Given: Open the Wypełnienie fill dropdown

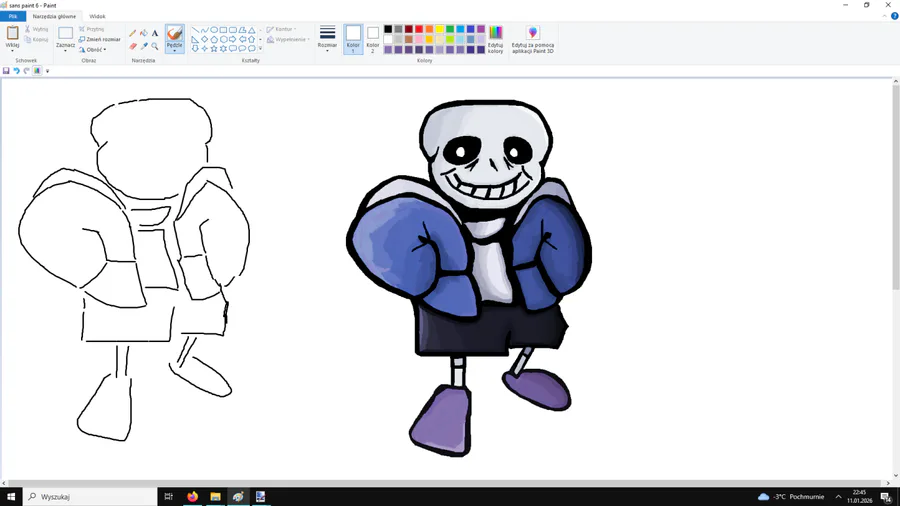Looking at the screenshot, I should point(288,40).
